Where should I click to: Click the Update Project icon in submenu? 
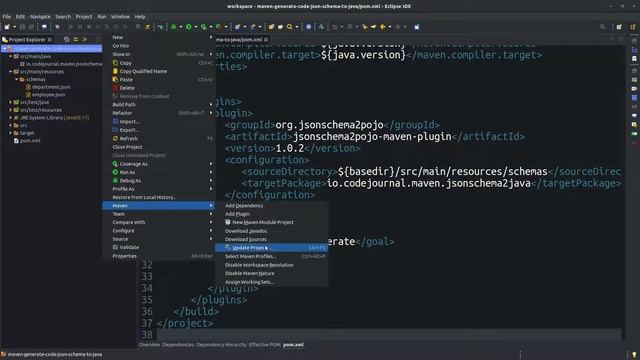(x=228, y=247)
